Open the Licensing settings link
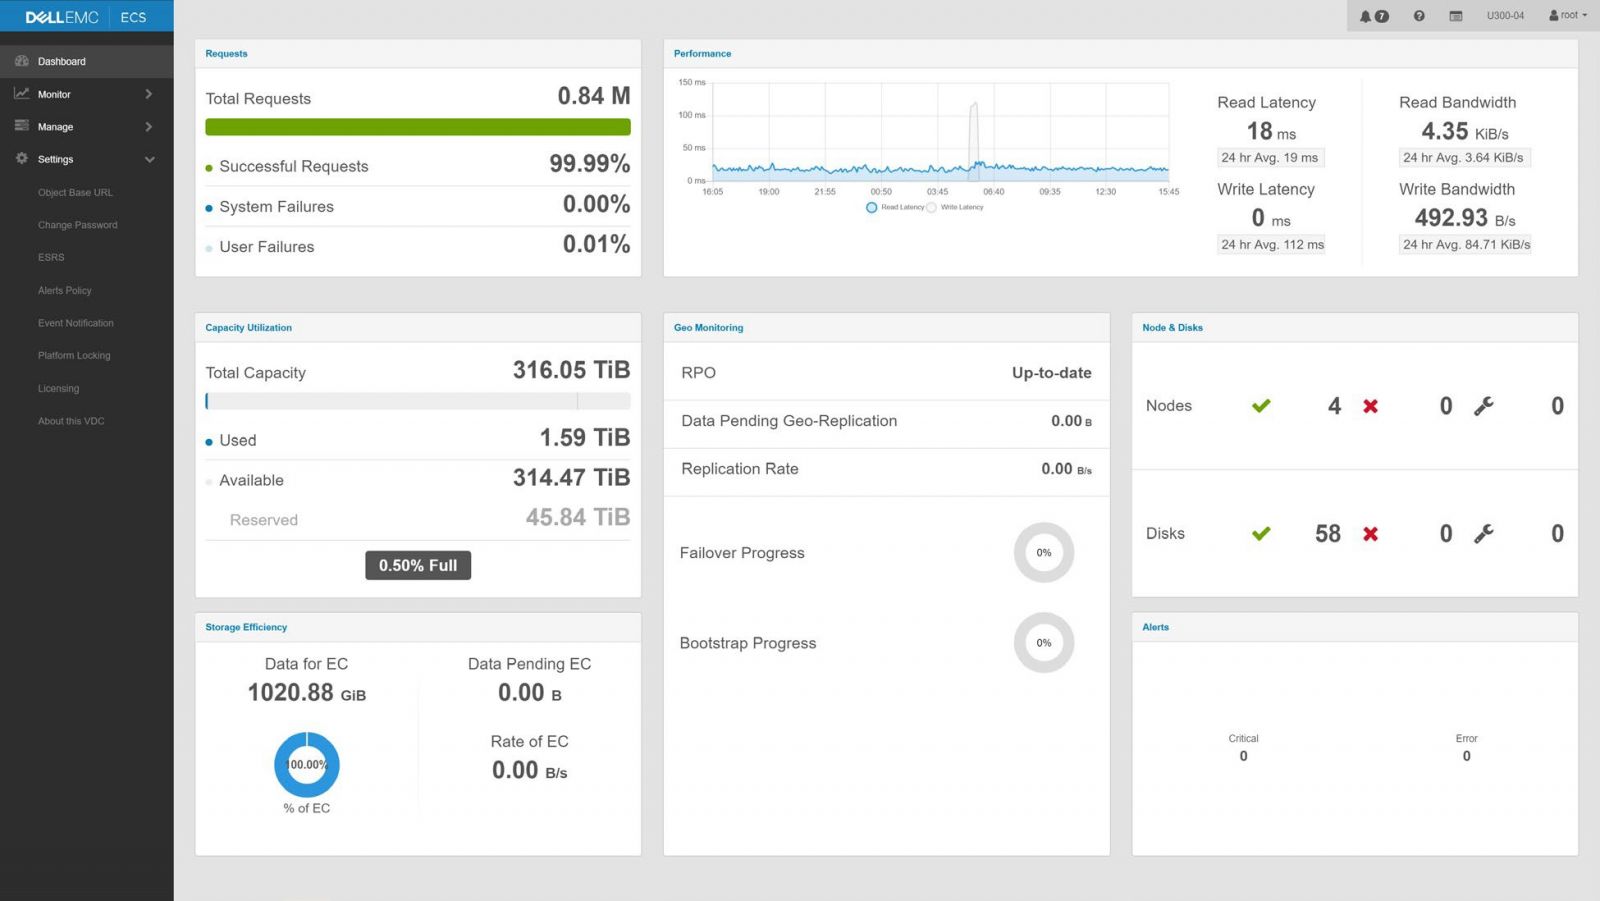 pos(58,389)
